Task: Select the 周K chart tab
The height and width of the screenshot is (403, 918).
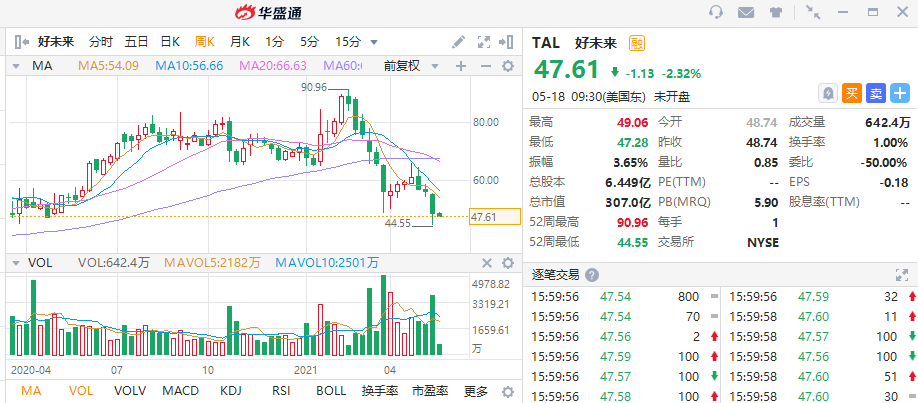Action: (205, 42)
